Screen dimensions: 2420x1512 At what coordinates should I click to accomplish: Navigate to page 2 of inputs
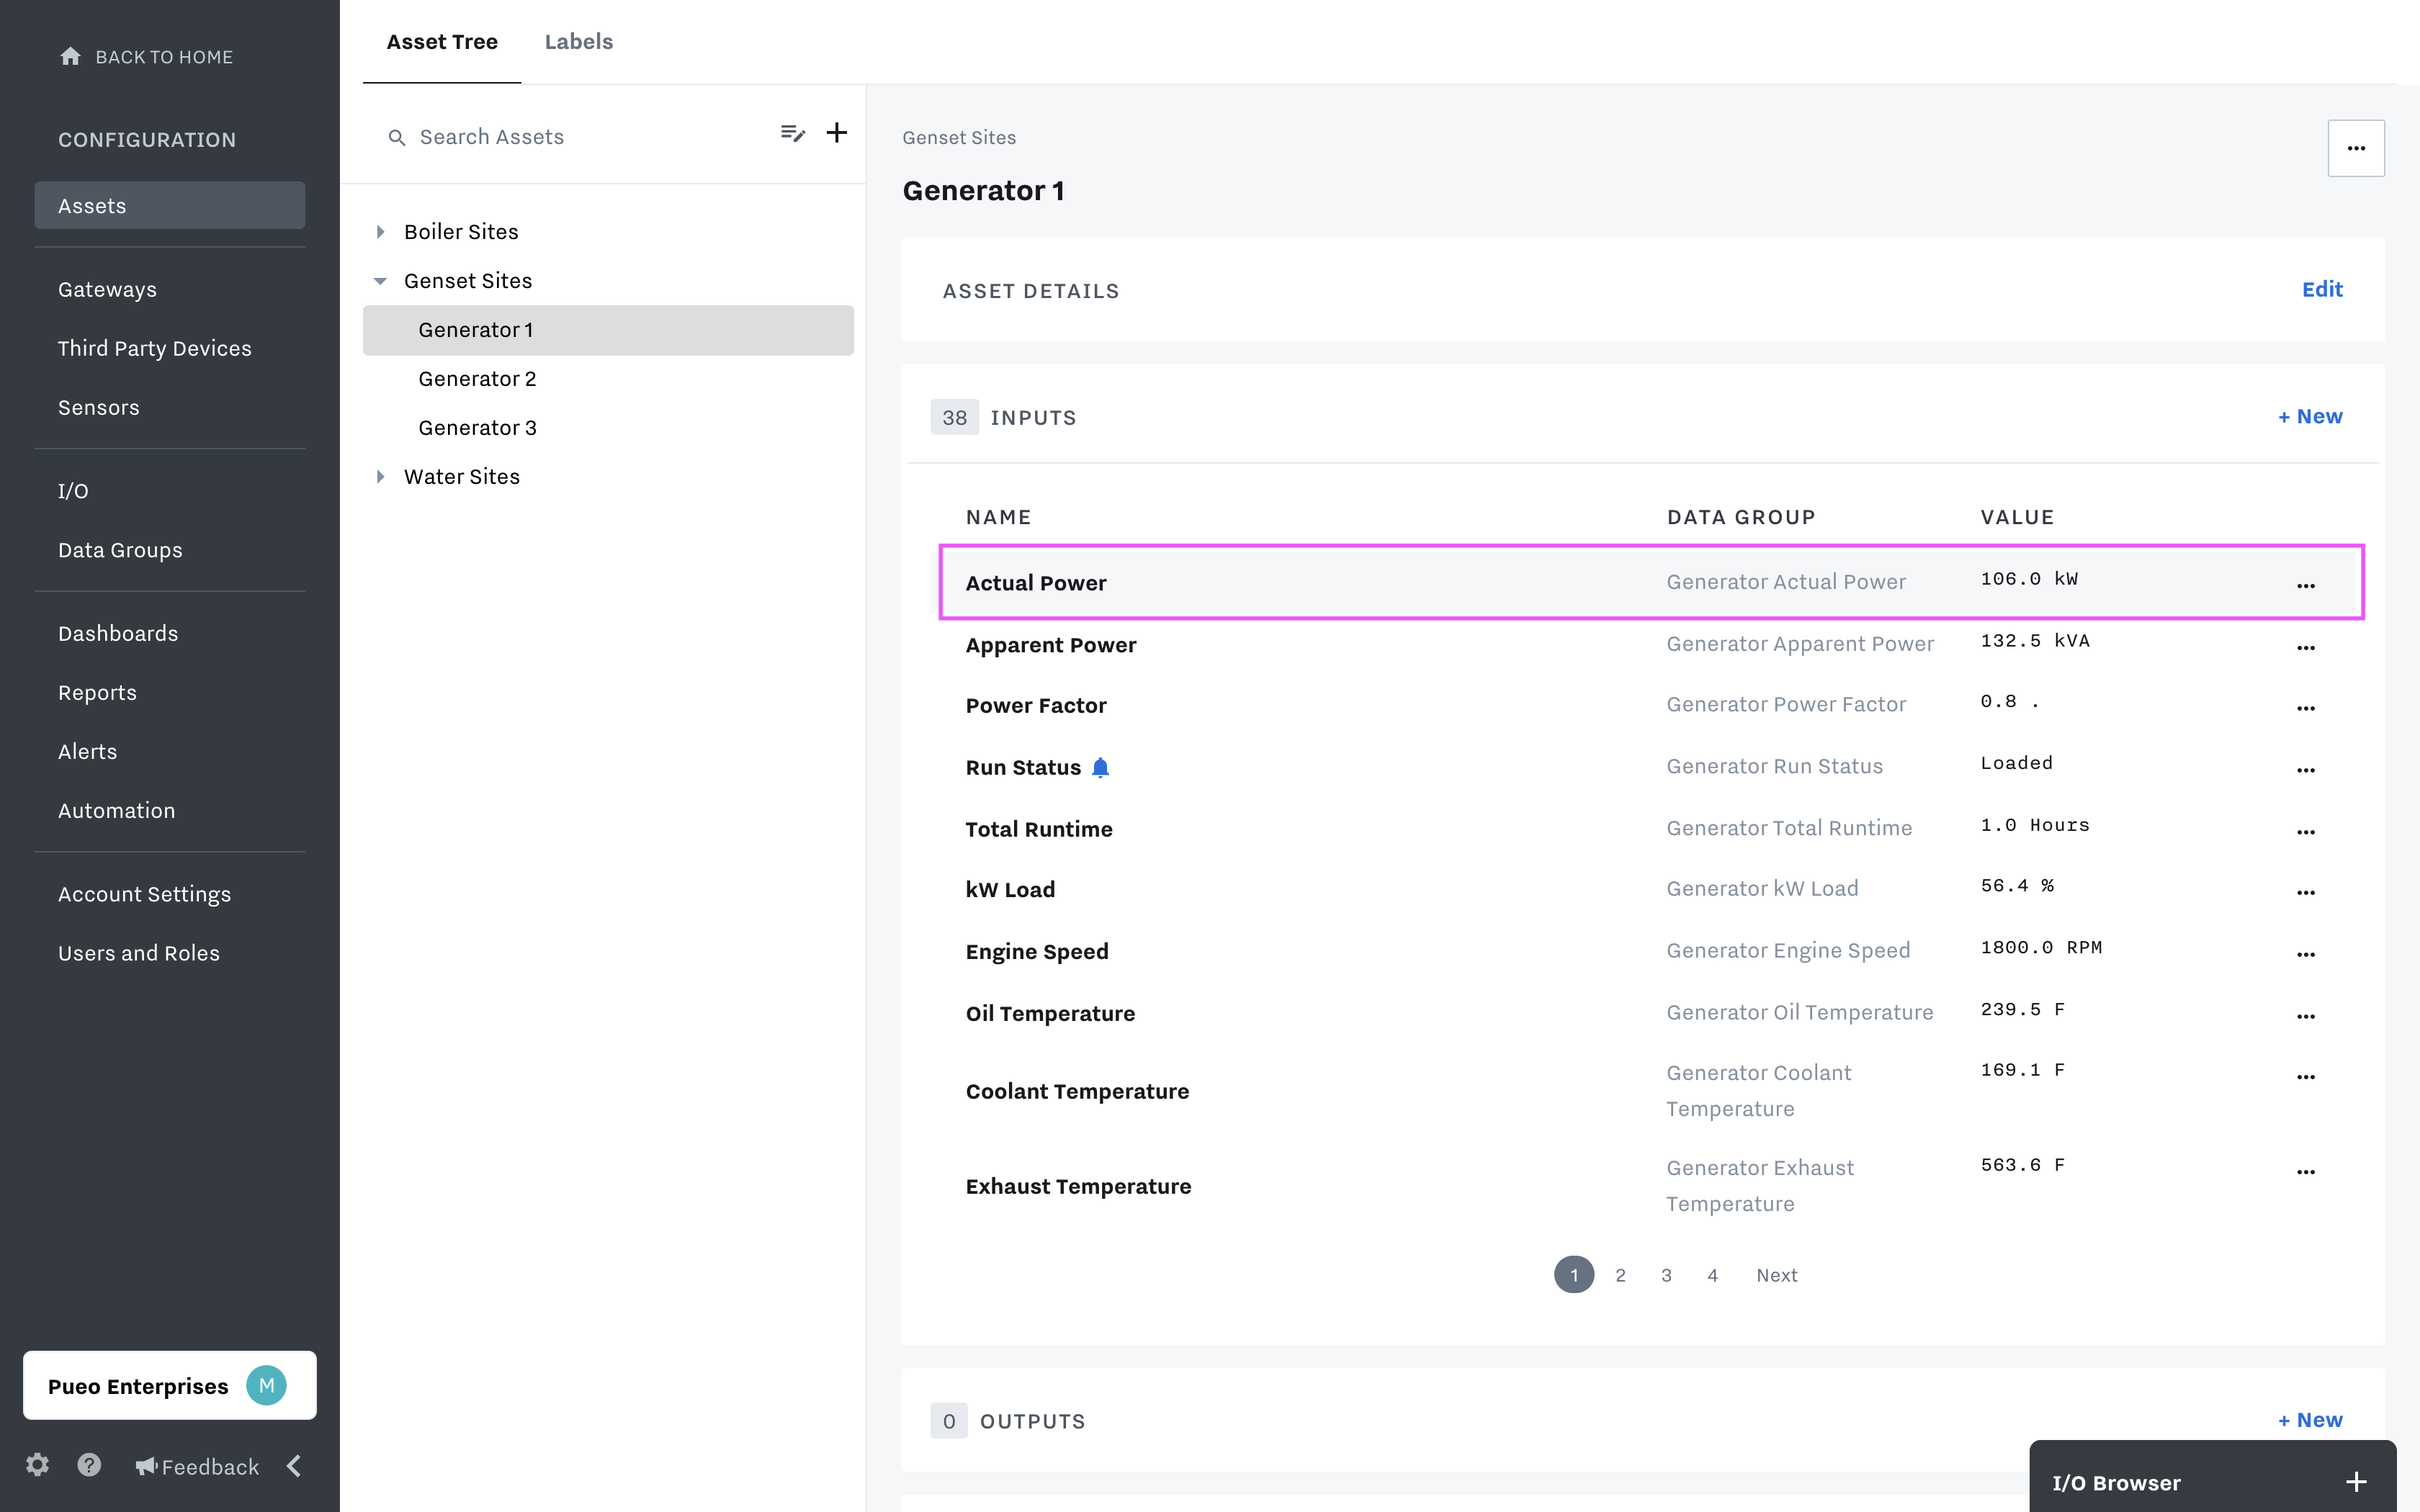[1618, 1275]
